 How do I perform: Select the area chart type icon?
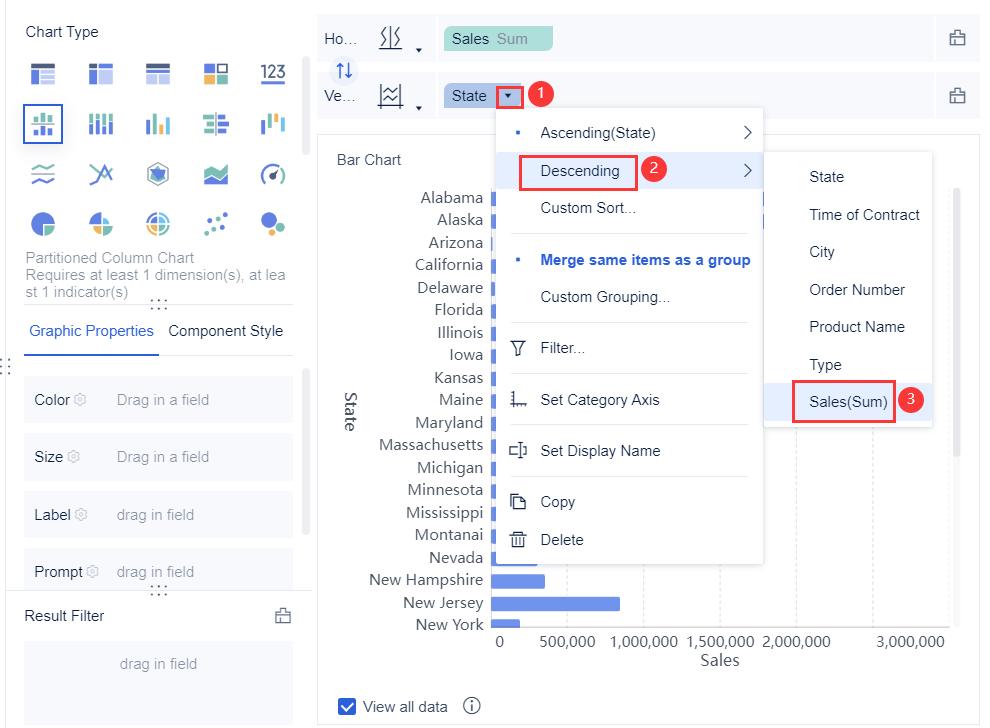coord(215,173)
